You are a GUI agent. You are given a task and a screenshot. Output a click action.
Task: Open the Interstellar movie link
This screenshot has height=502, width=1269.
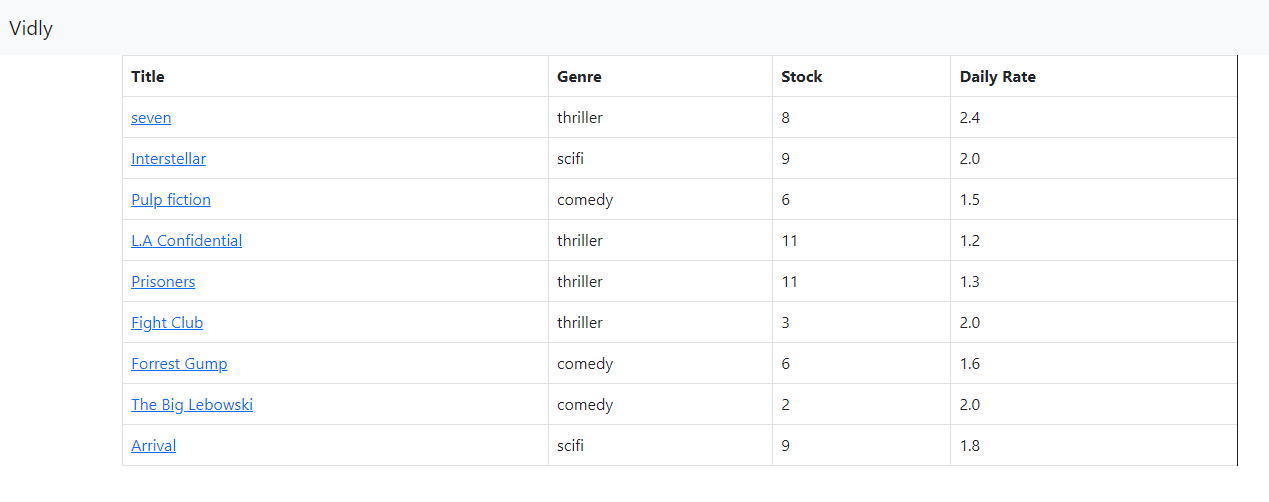[x=168, y=159]
